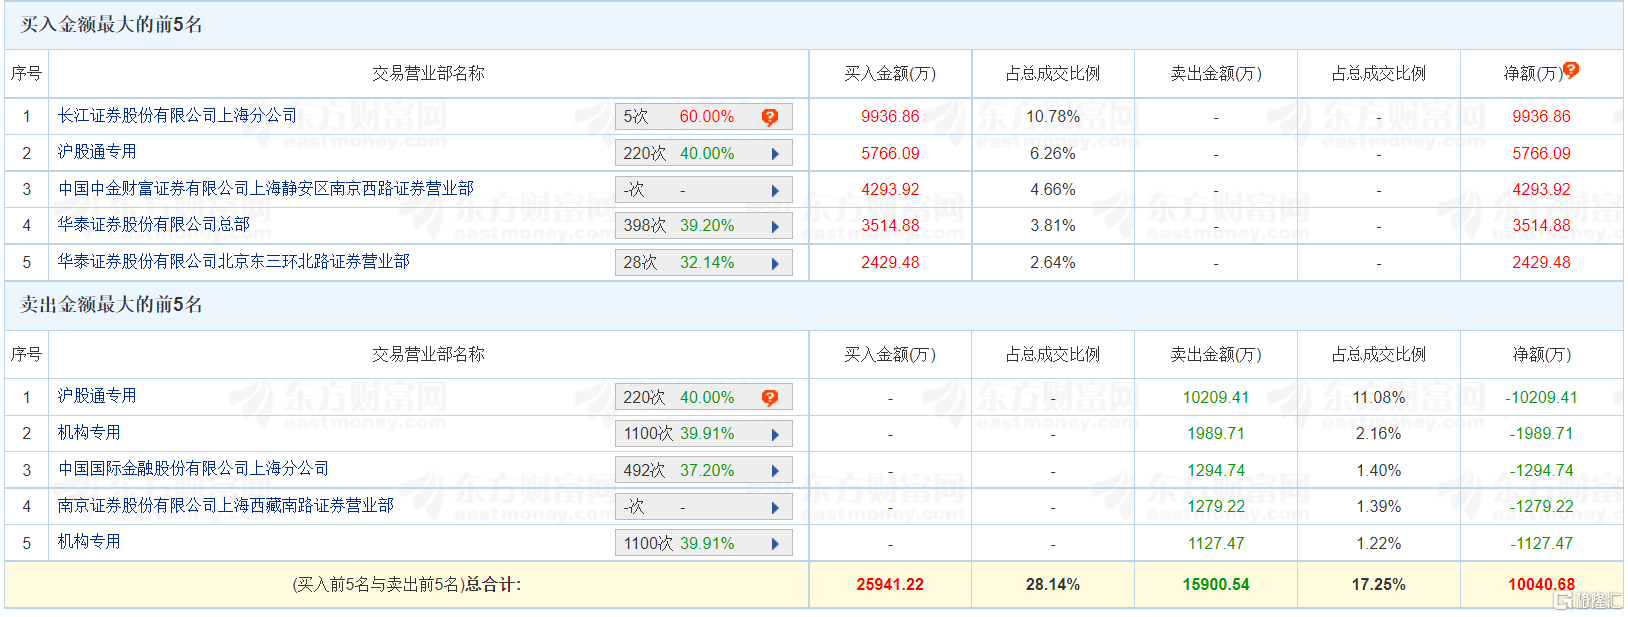Click sell amount 1279.22 cell
Image resolution: width=1628 pixels, height=617 pixels.
1216,507
